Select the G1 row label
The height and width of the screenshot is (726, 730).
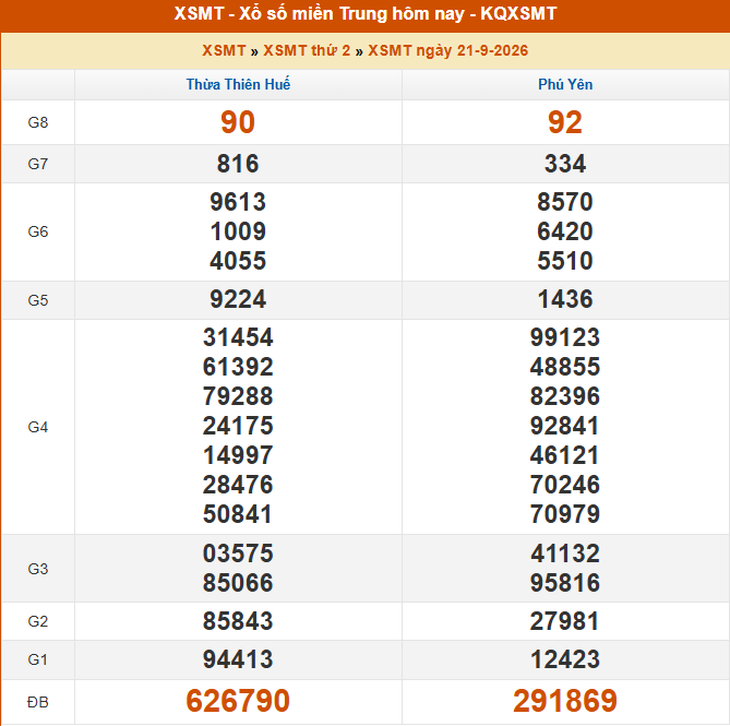point(38,659)
